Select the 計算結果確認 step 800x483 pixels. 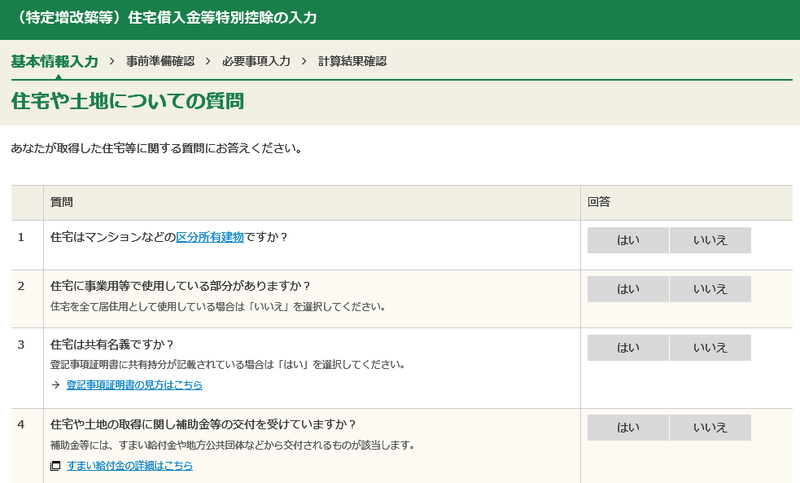352,62
